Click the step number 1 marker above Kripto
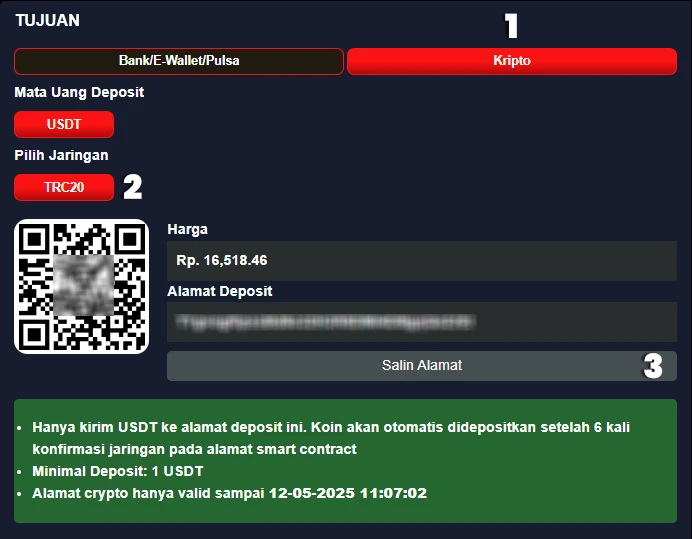This screenshot has width=692, height=539. click(511, 26)
